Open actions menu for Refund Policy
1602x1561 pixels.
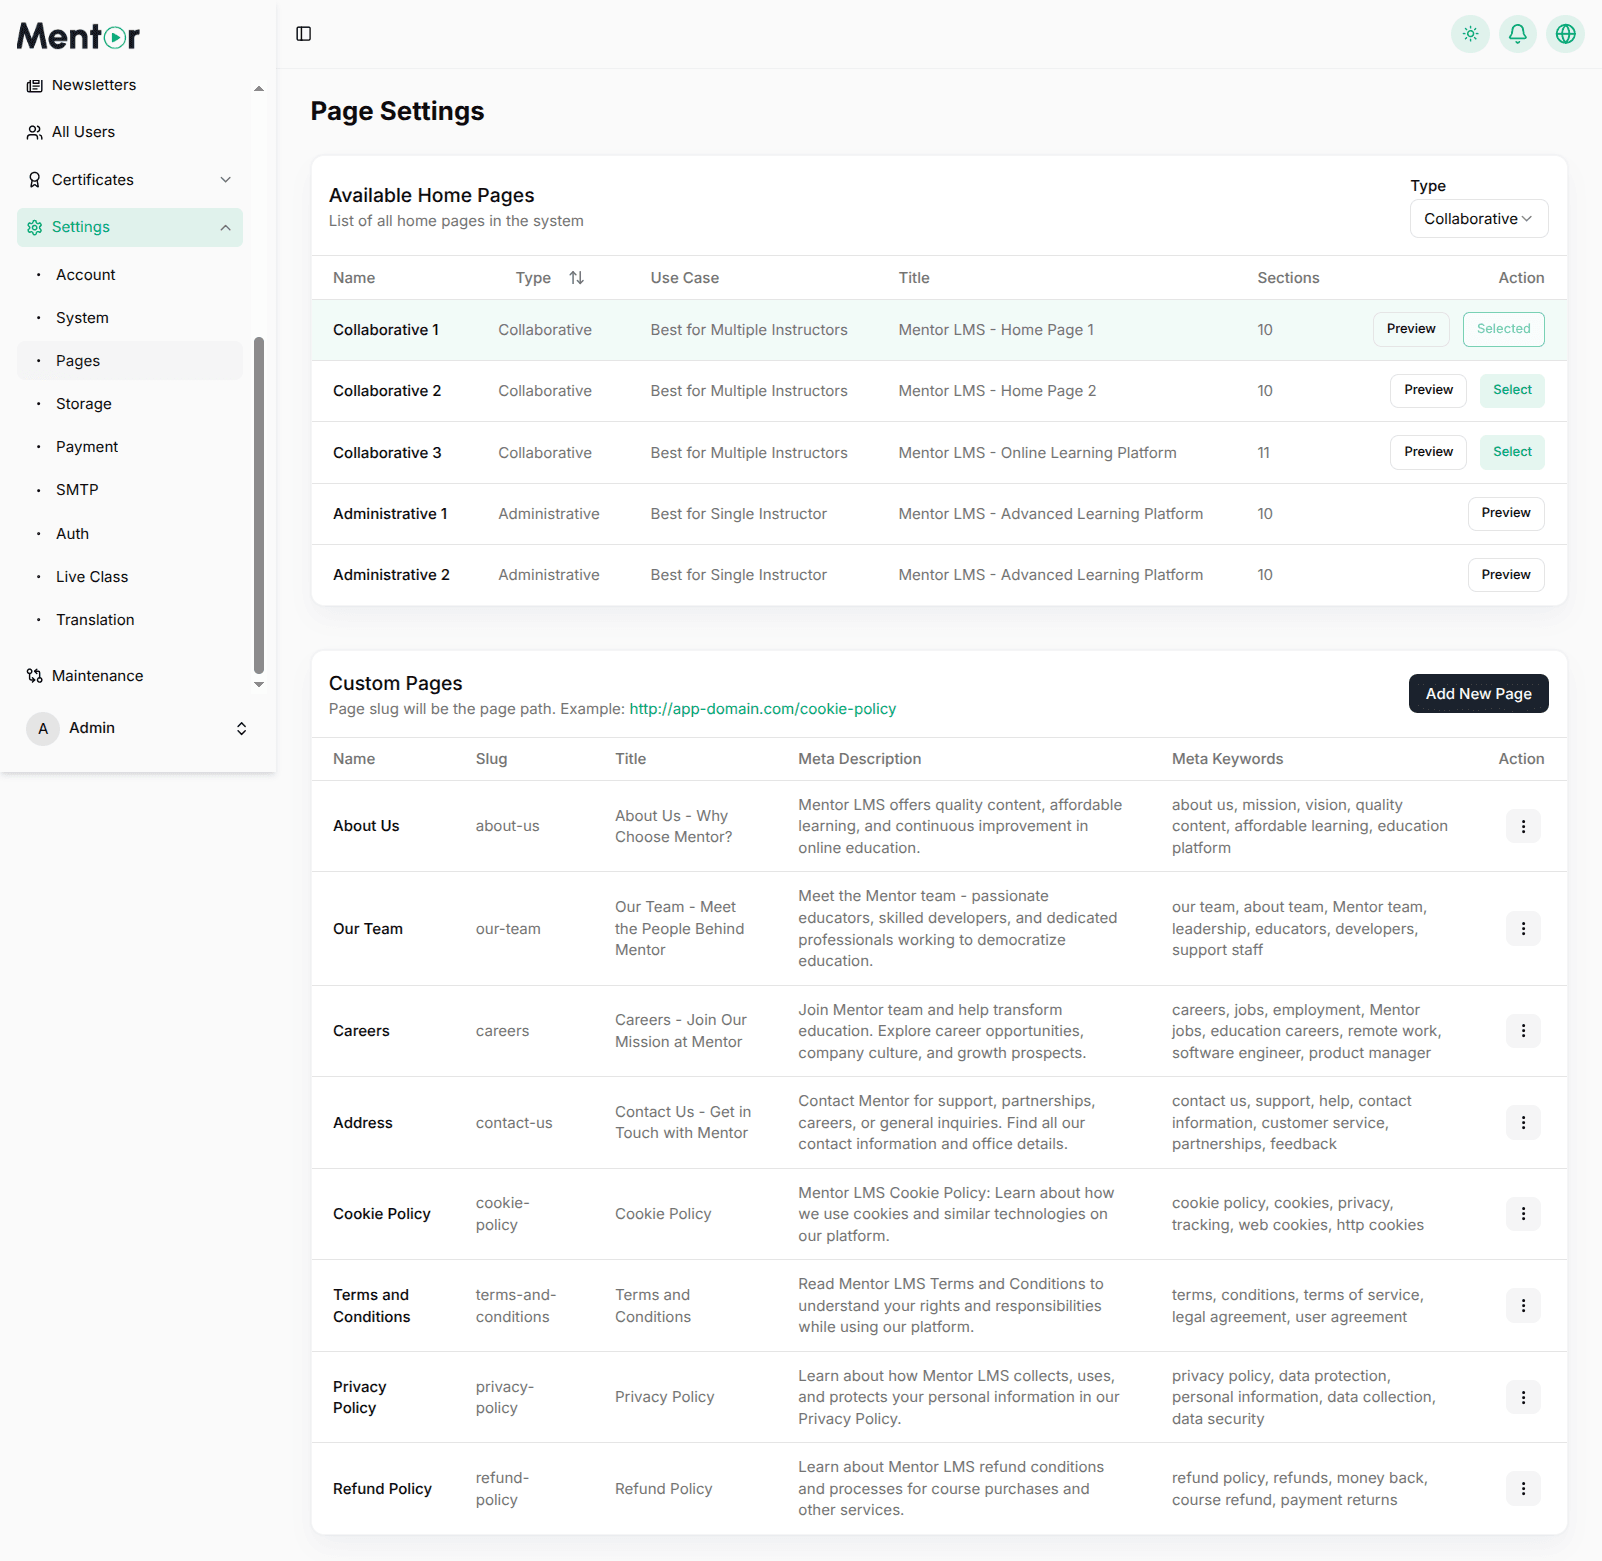pyautogui.click(x=1523, y=1488)
